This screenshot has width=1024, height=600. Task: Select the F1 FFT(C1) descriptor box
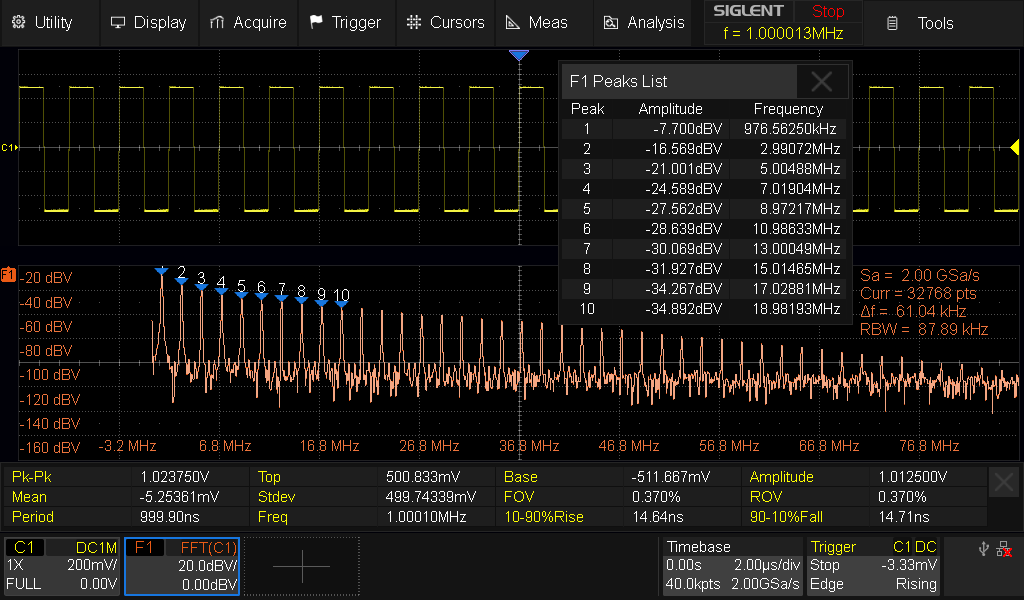[x=182, y=566]
